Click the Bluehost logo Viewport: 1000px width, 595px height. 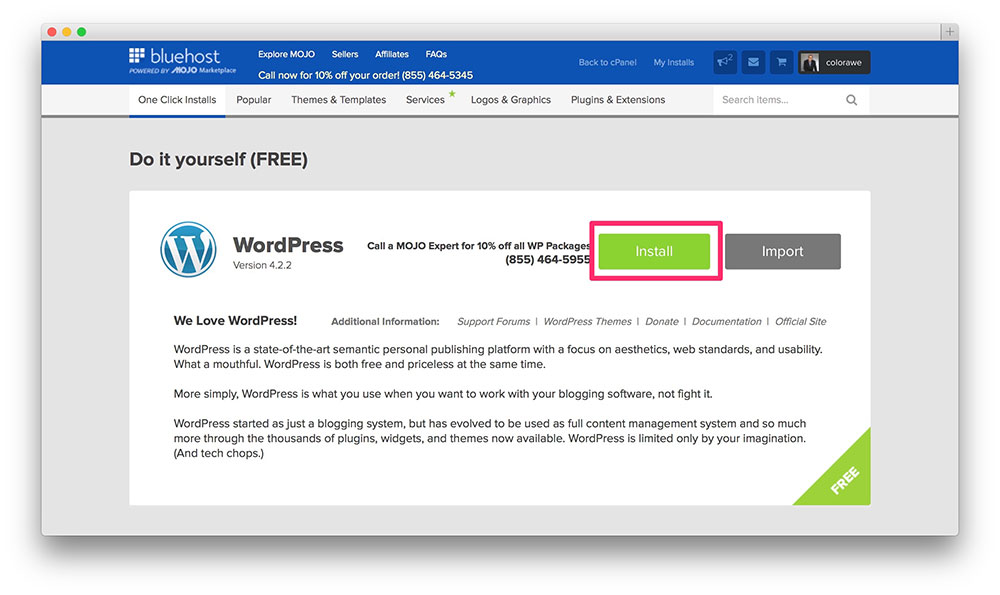[175, 60]
